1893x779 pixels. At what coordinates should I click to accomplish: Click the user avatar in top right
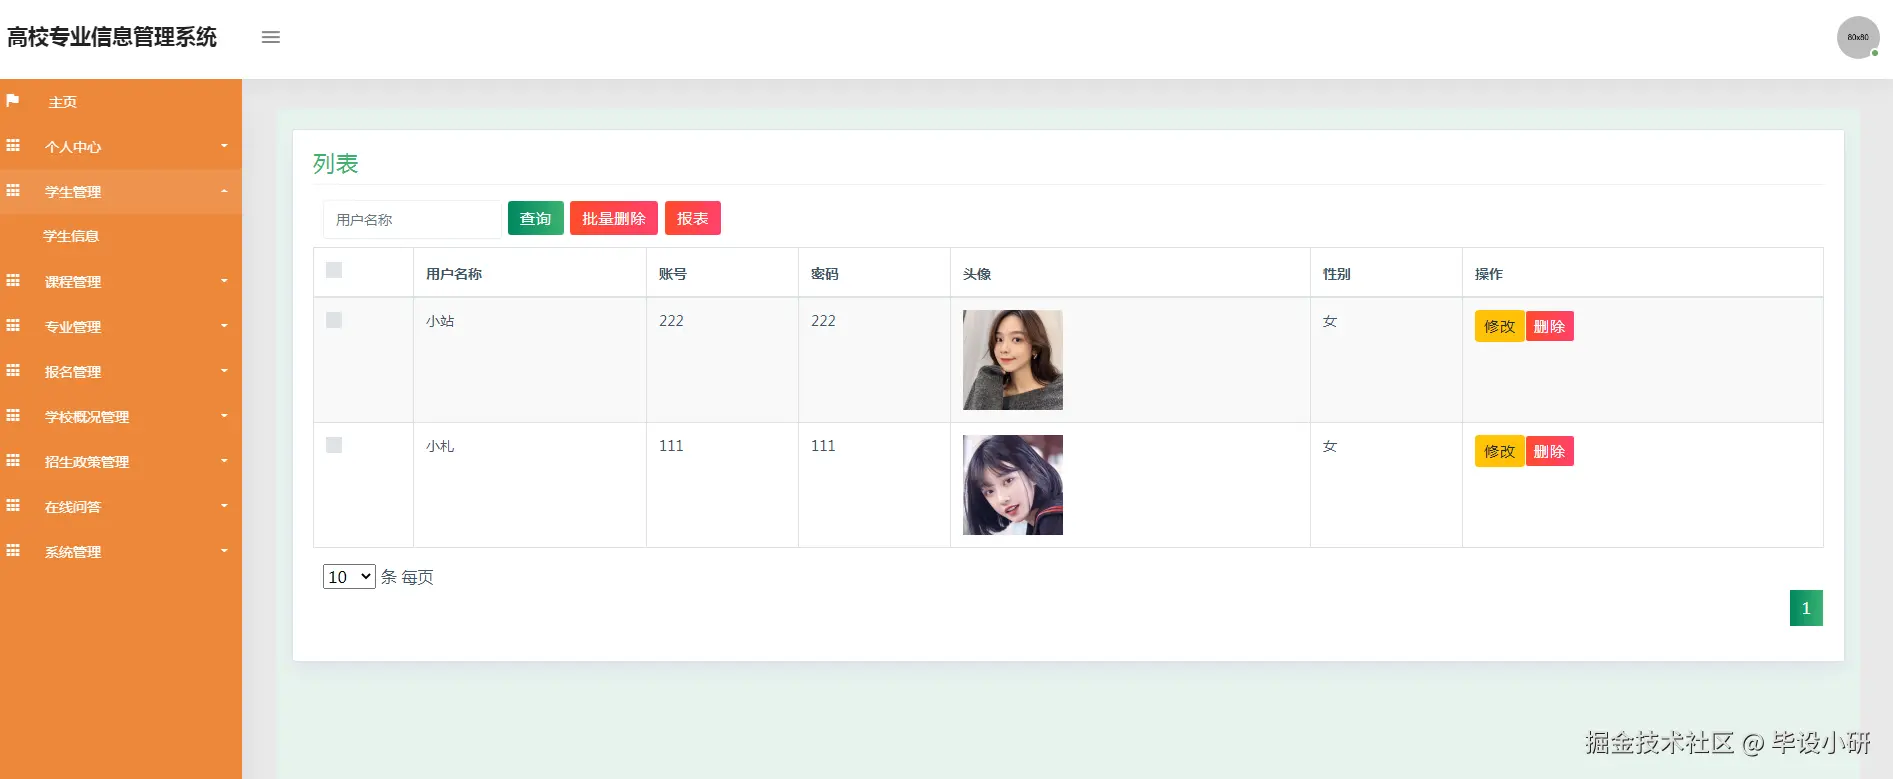pos(1857,37)
